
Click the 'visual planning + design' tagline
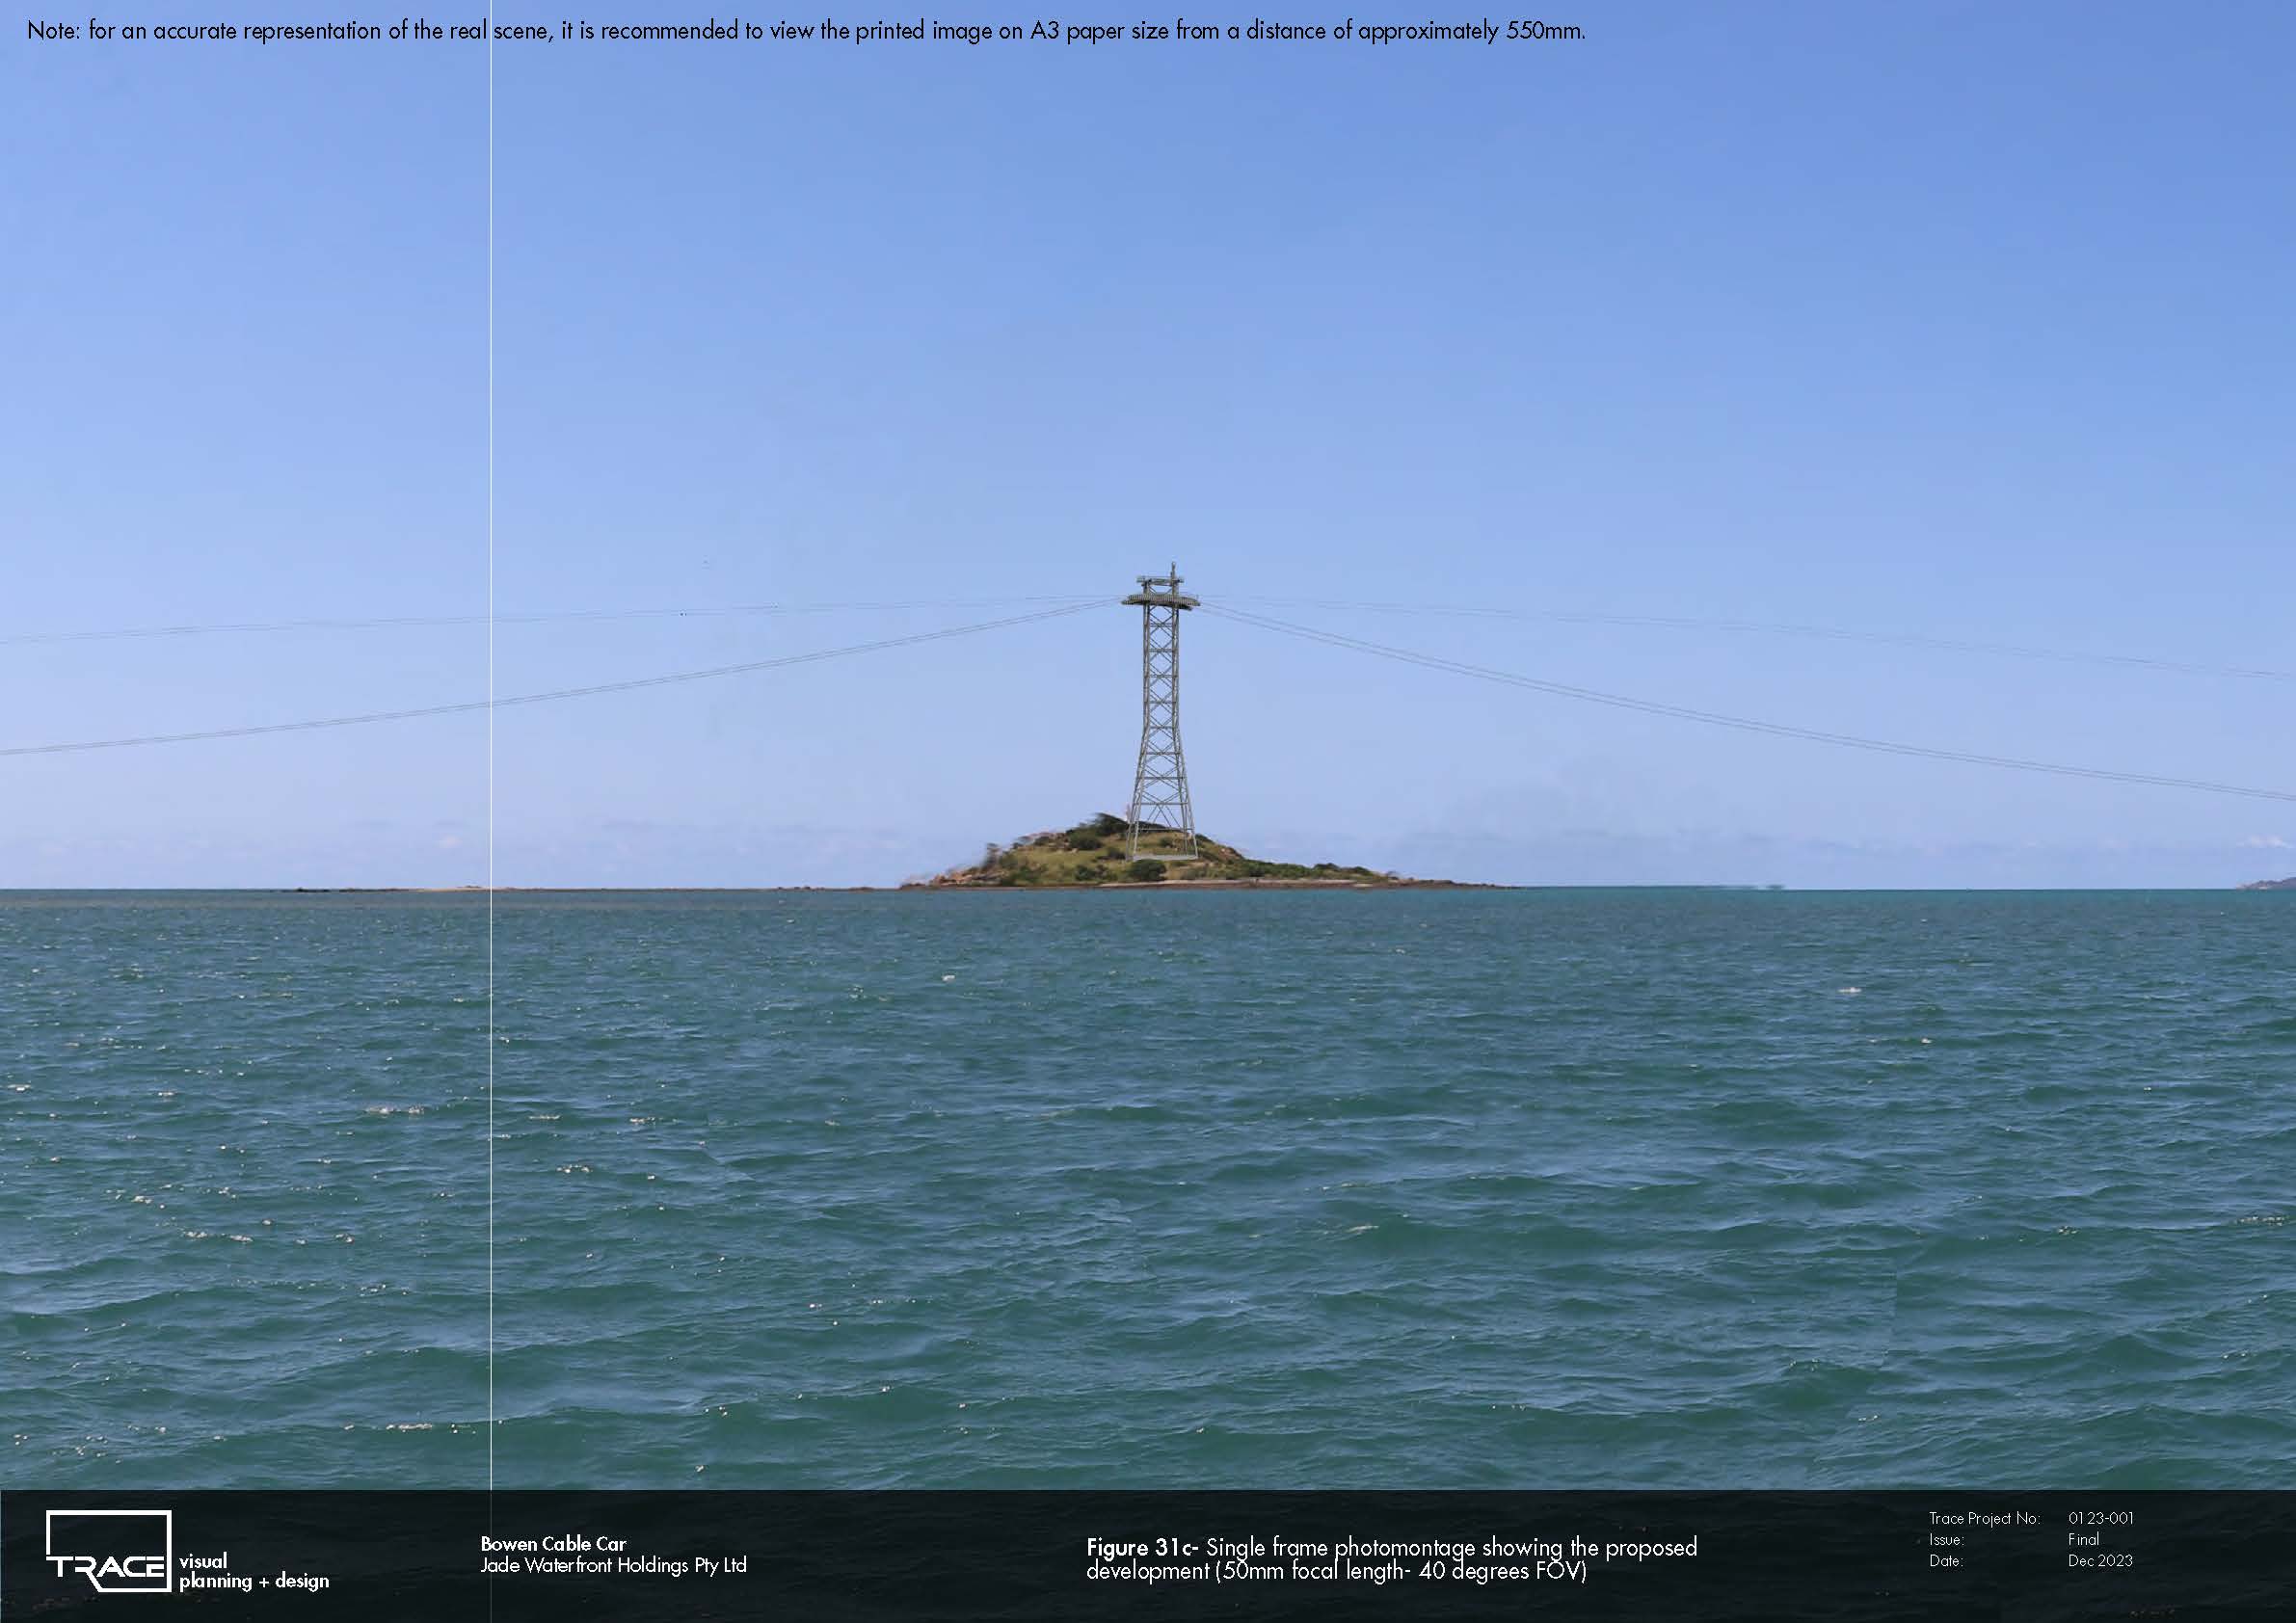[254, 1571]
